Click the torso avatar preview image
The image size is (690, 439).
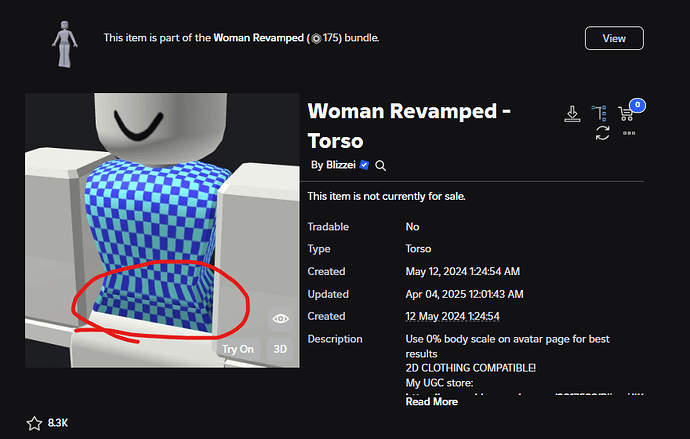click(162, 230)
